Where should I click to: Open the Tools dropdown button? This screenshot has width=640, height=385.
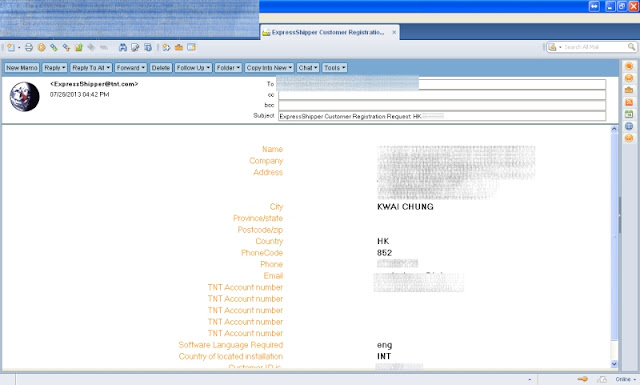click(335, 68)
